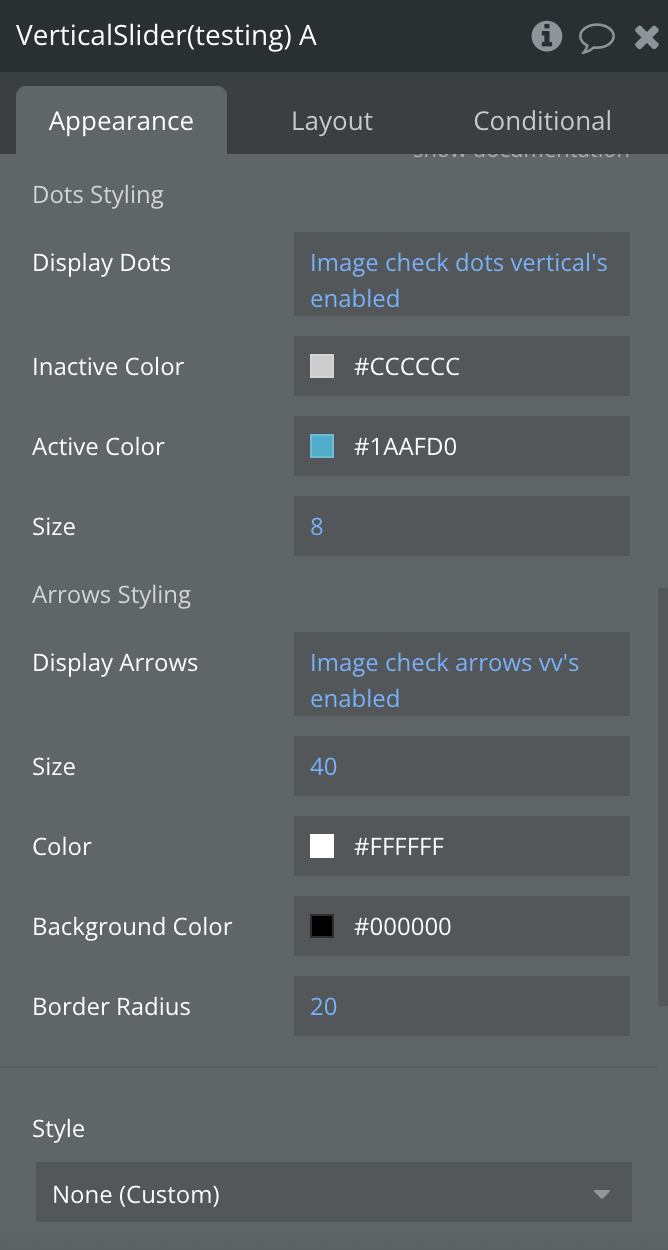Click the Style dropdown arrow

pyautogui.click(x=601, y=1194)
